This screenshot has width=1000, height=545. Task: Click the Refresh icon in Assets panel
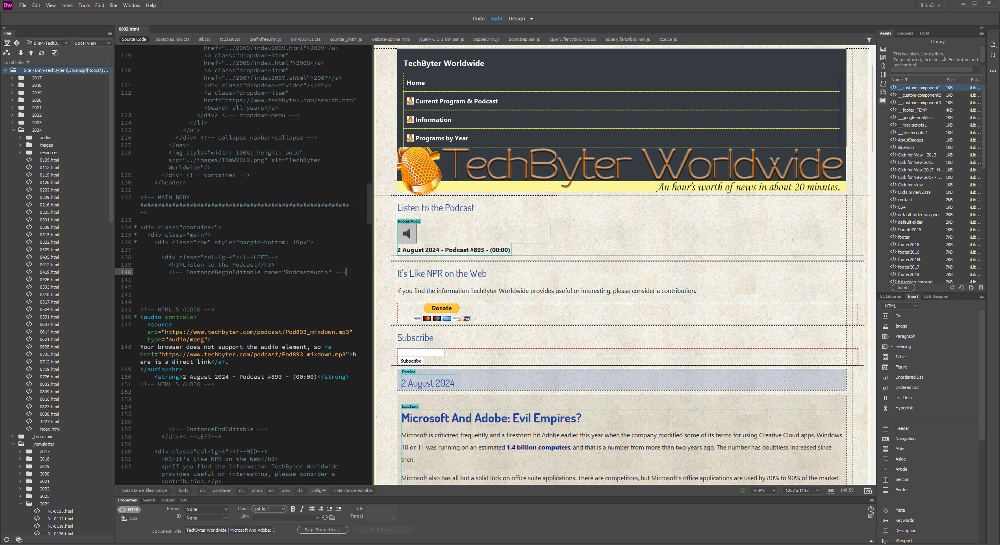[952, 287]
